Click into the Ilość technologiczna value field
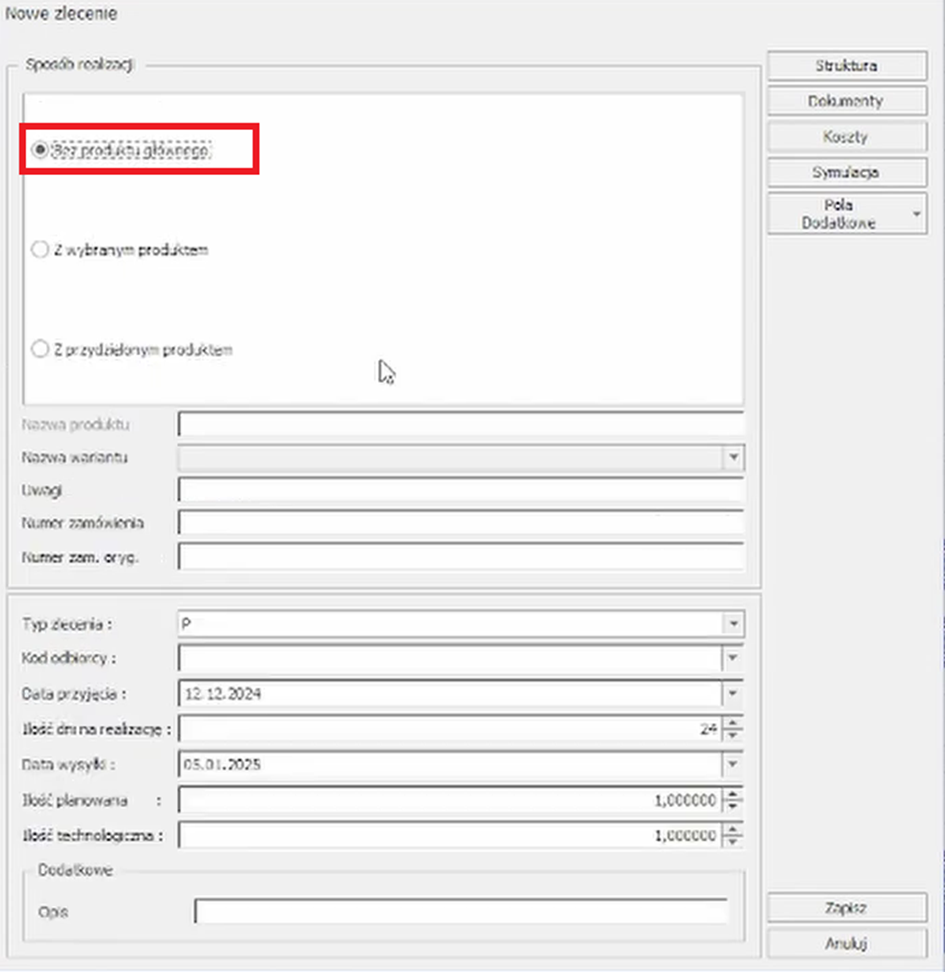Screen dimensions: 945x972 [450, 836]
